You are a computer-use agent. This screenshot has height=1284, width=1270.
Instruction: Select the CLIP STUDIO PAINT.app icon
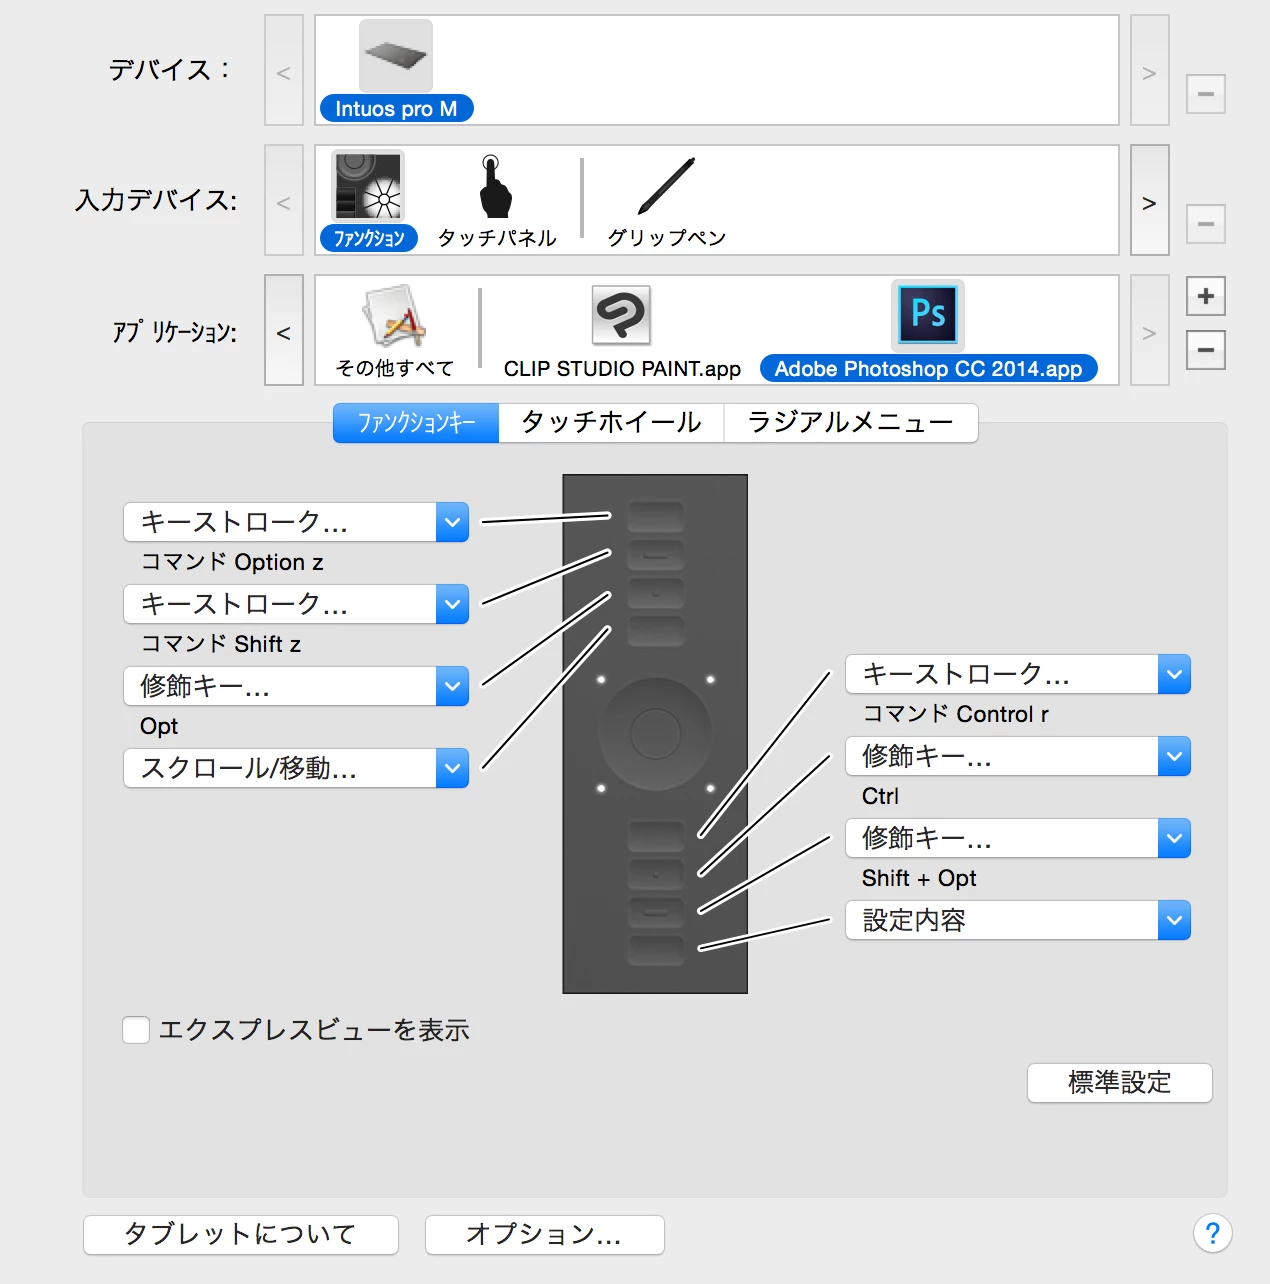[622, 315]
